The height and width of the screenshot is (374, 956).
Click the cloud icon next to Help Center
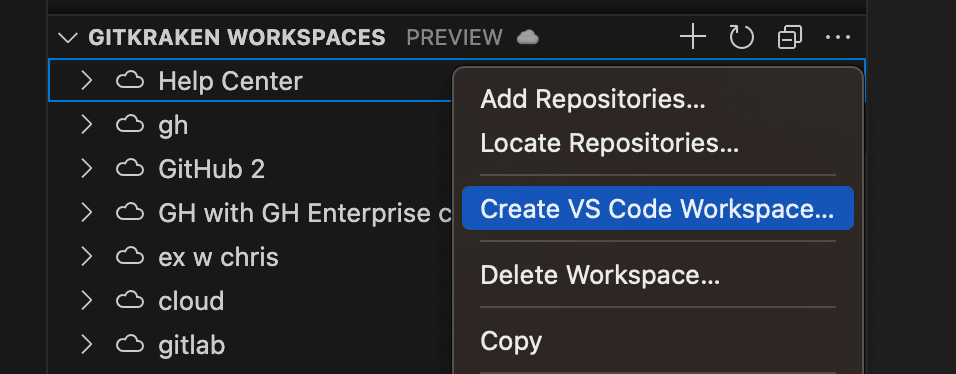130,81
